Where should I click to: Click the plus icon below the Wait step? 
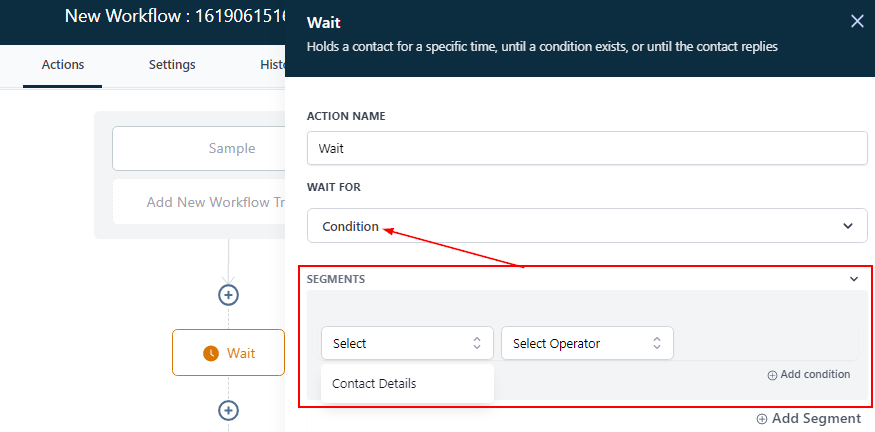(x=229, y=410)
